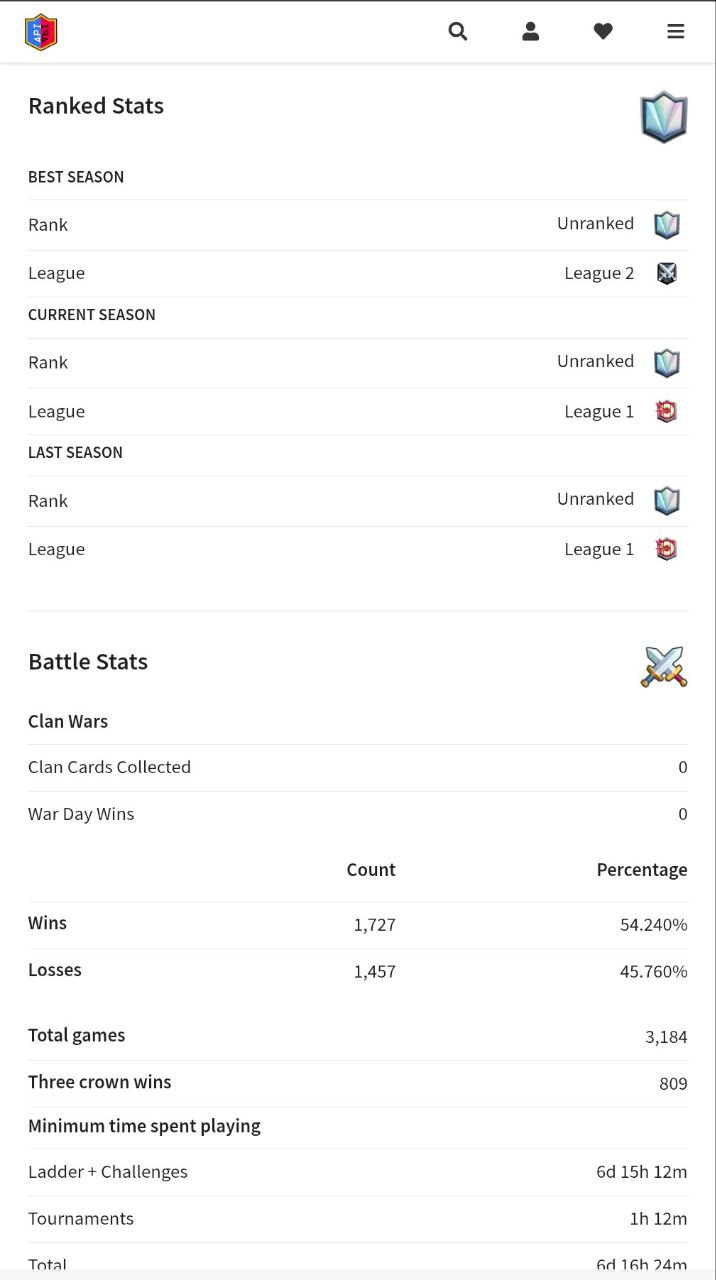Screen dimensions: 716x1280
Task: Select the Battle Stats heading
Action: point(88,662)
